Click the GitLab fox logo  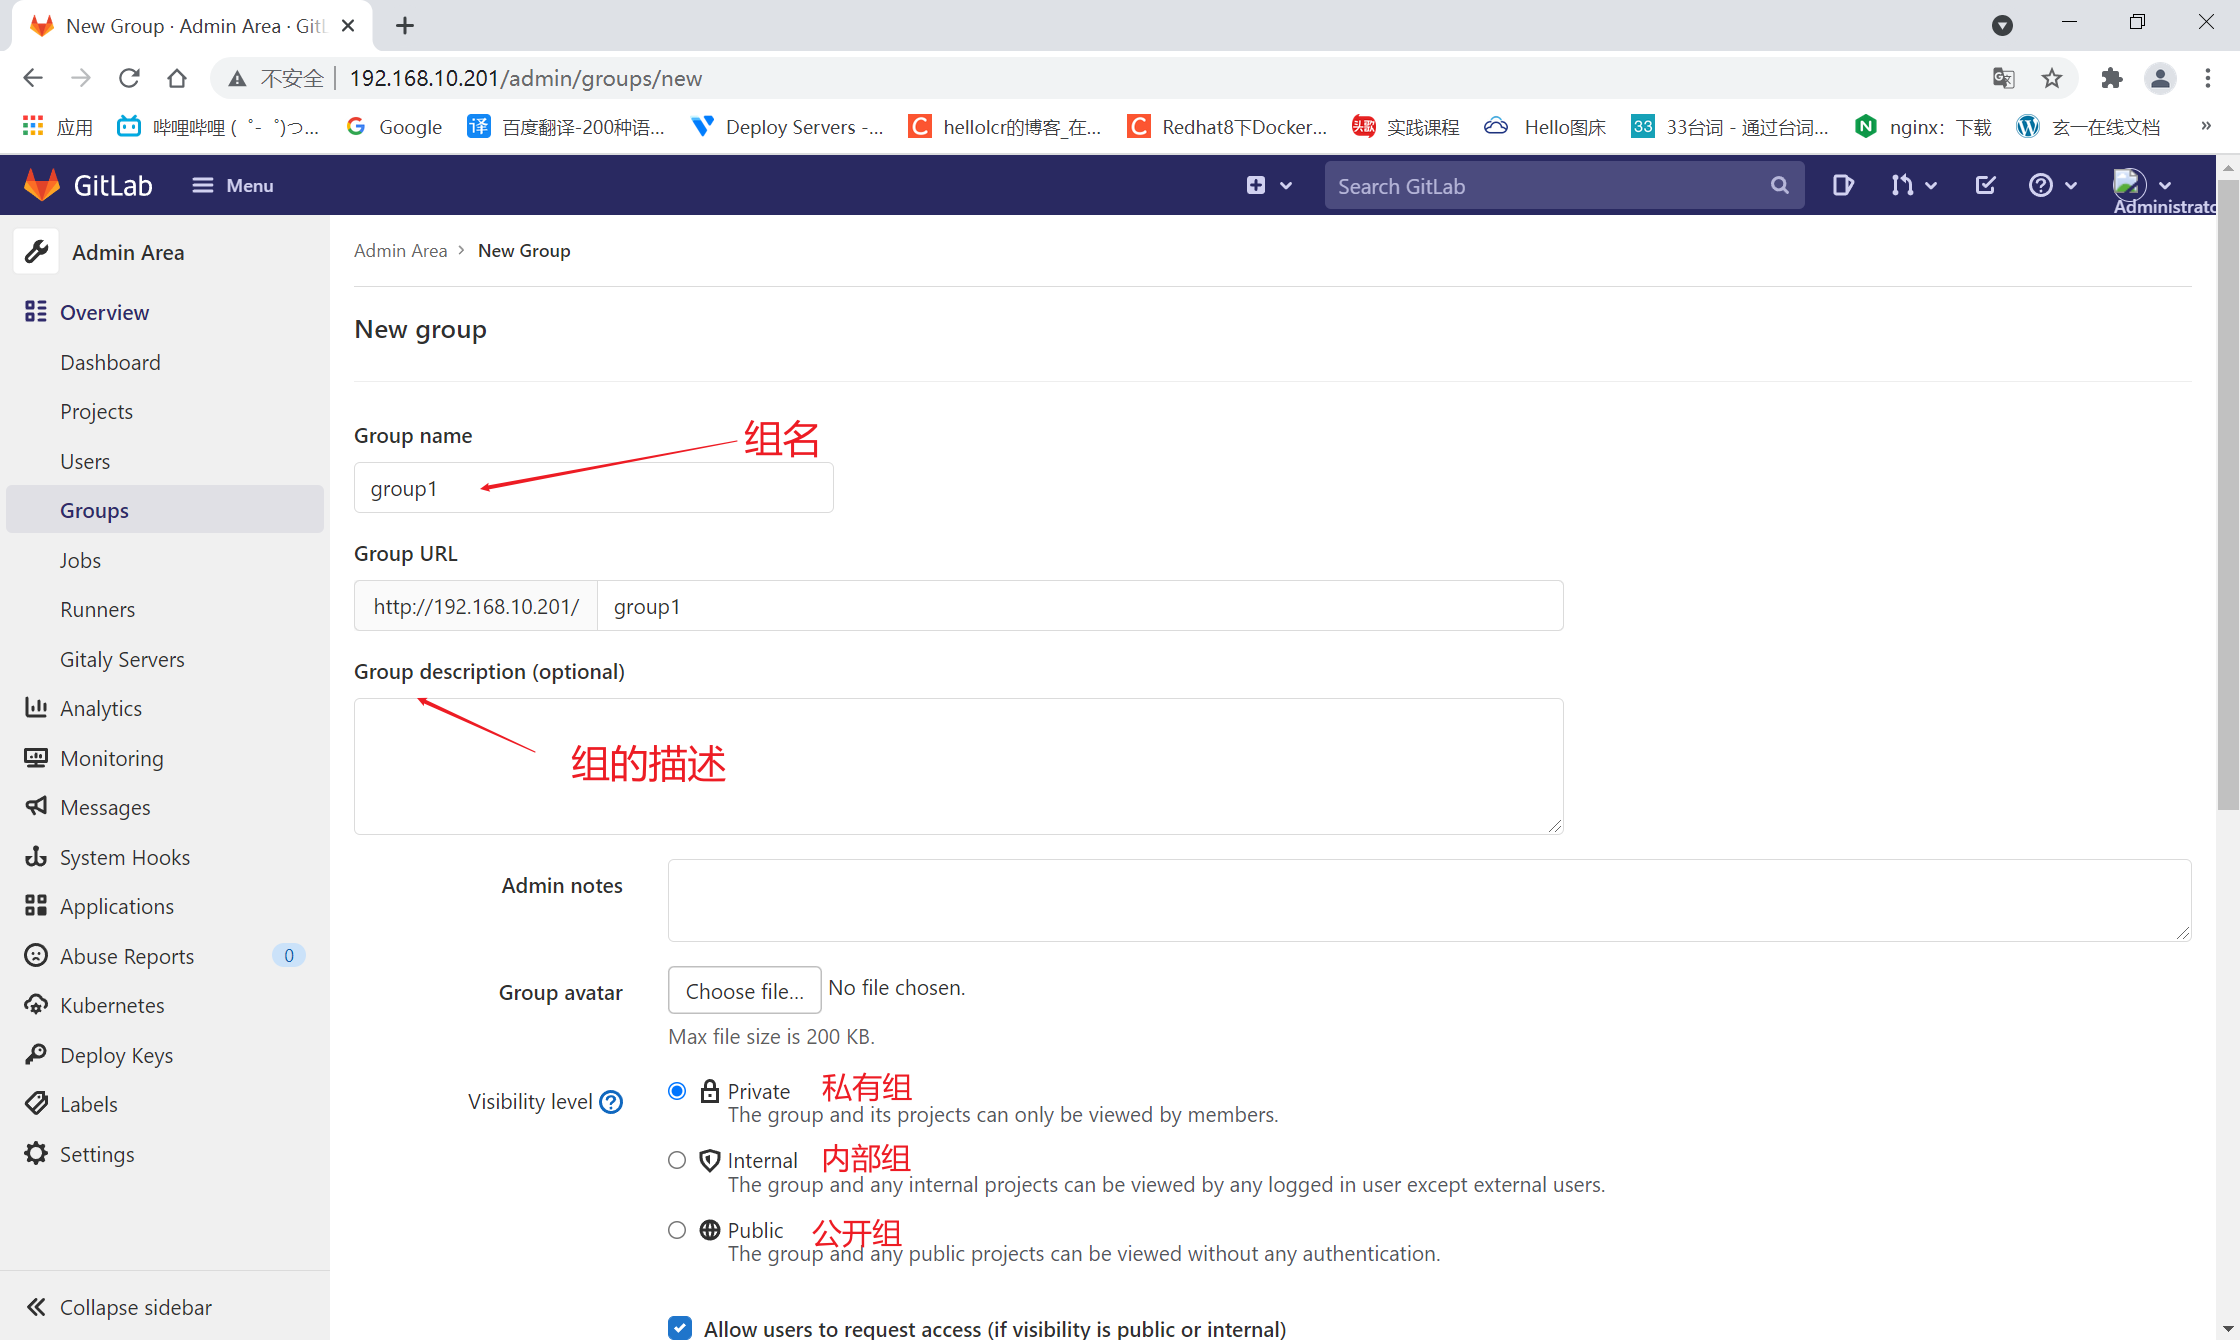(42, 185)
